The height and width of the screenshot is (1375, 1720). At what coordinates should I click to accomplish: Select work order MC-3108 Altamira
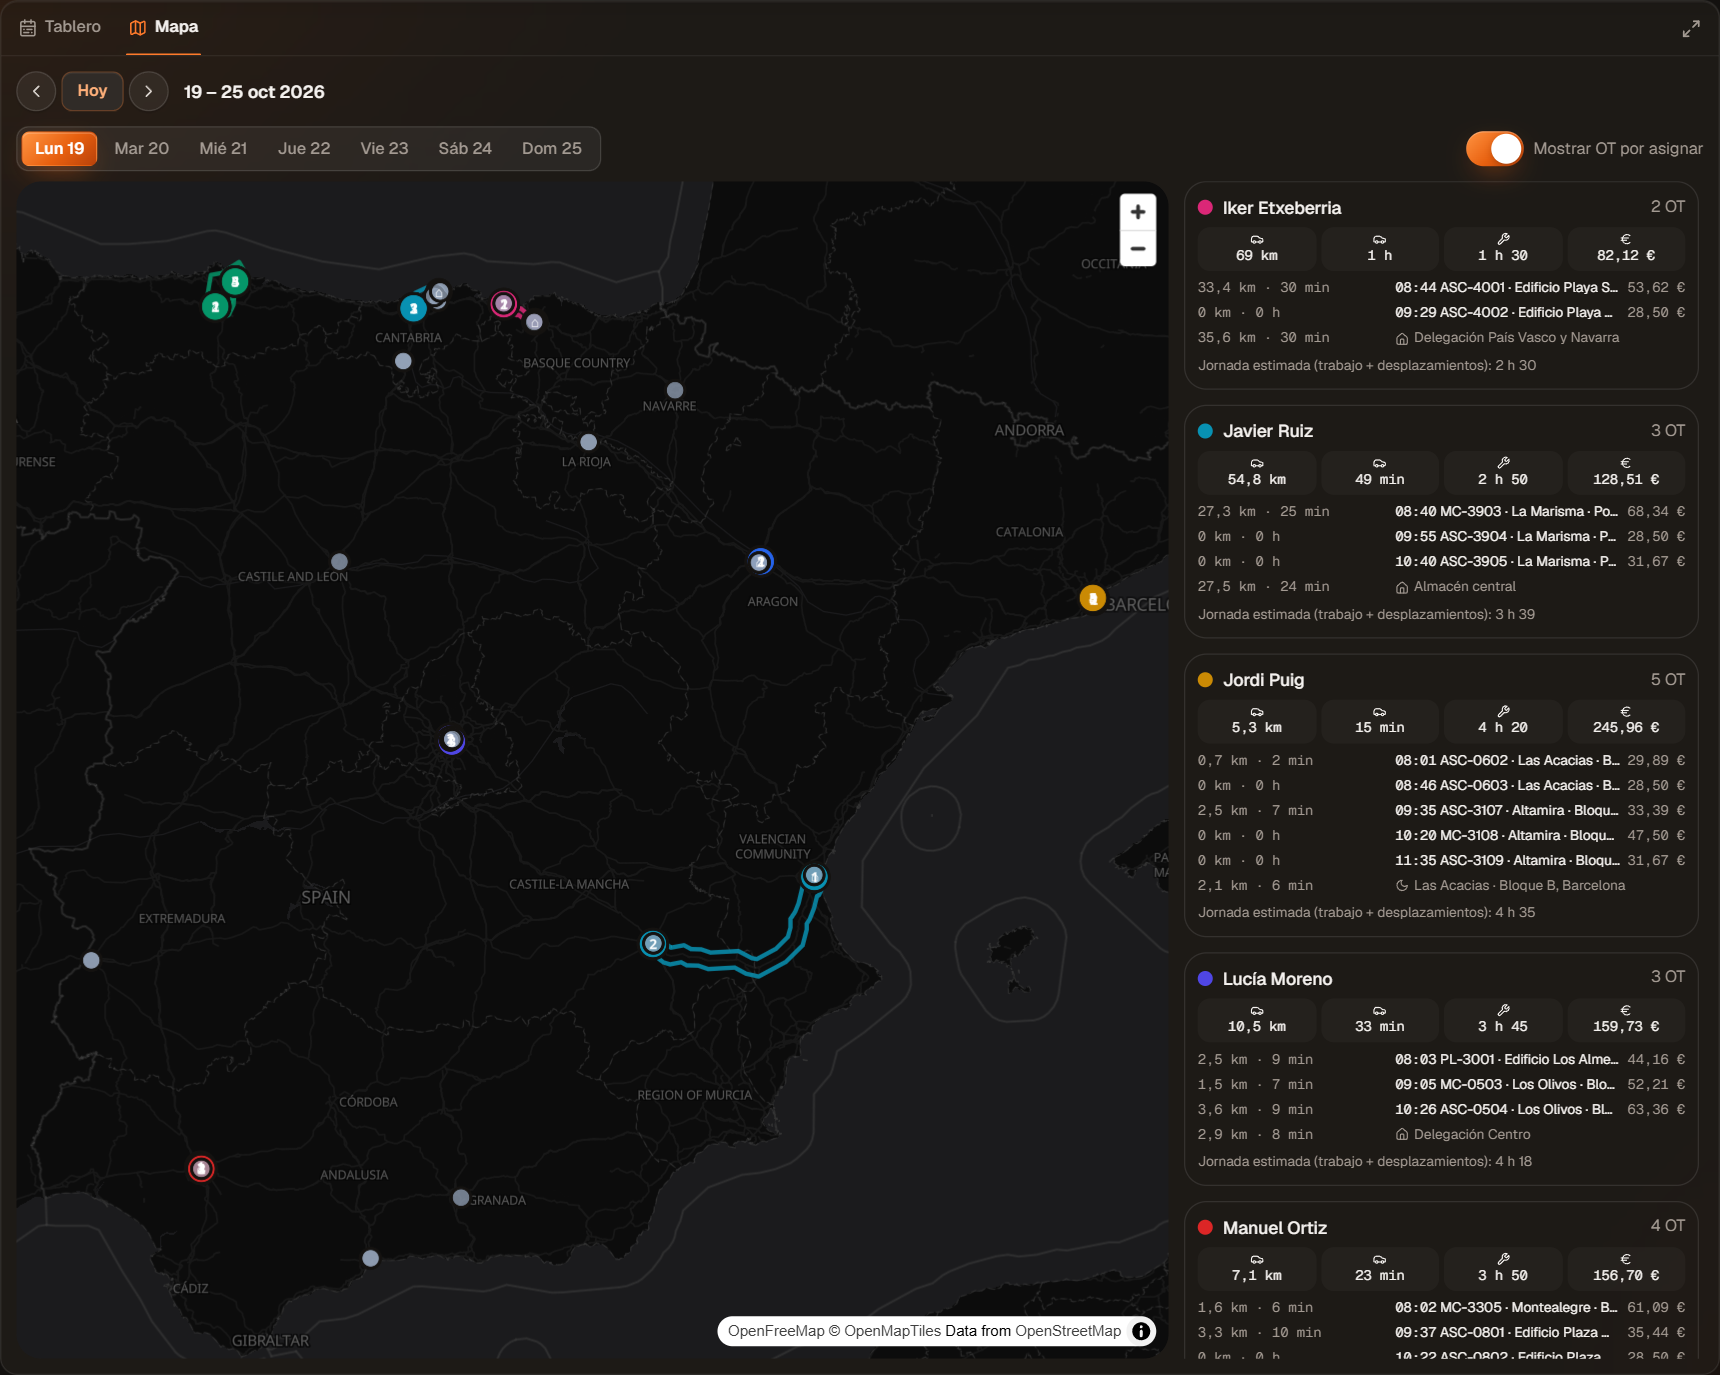(1441, 836)
